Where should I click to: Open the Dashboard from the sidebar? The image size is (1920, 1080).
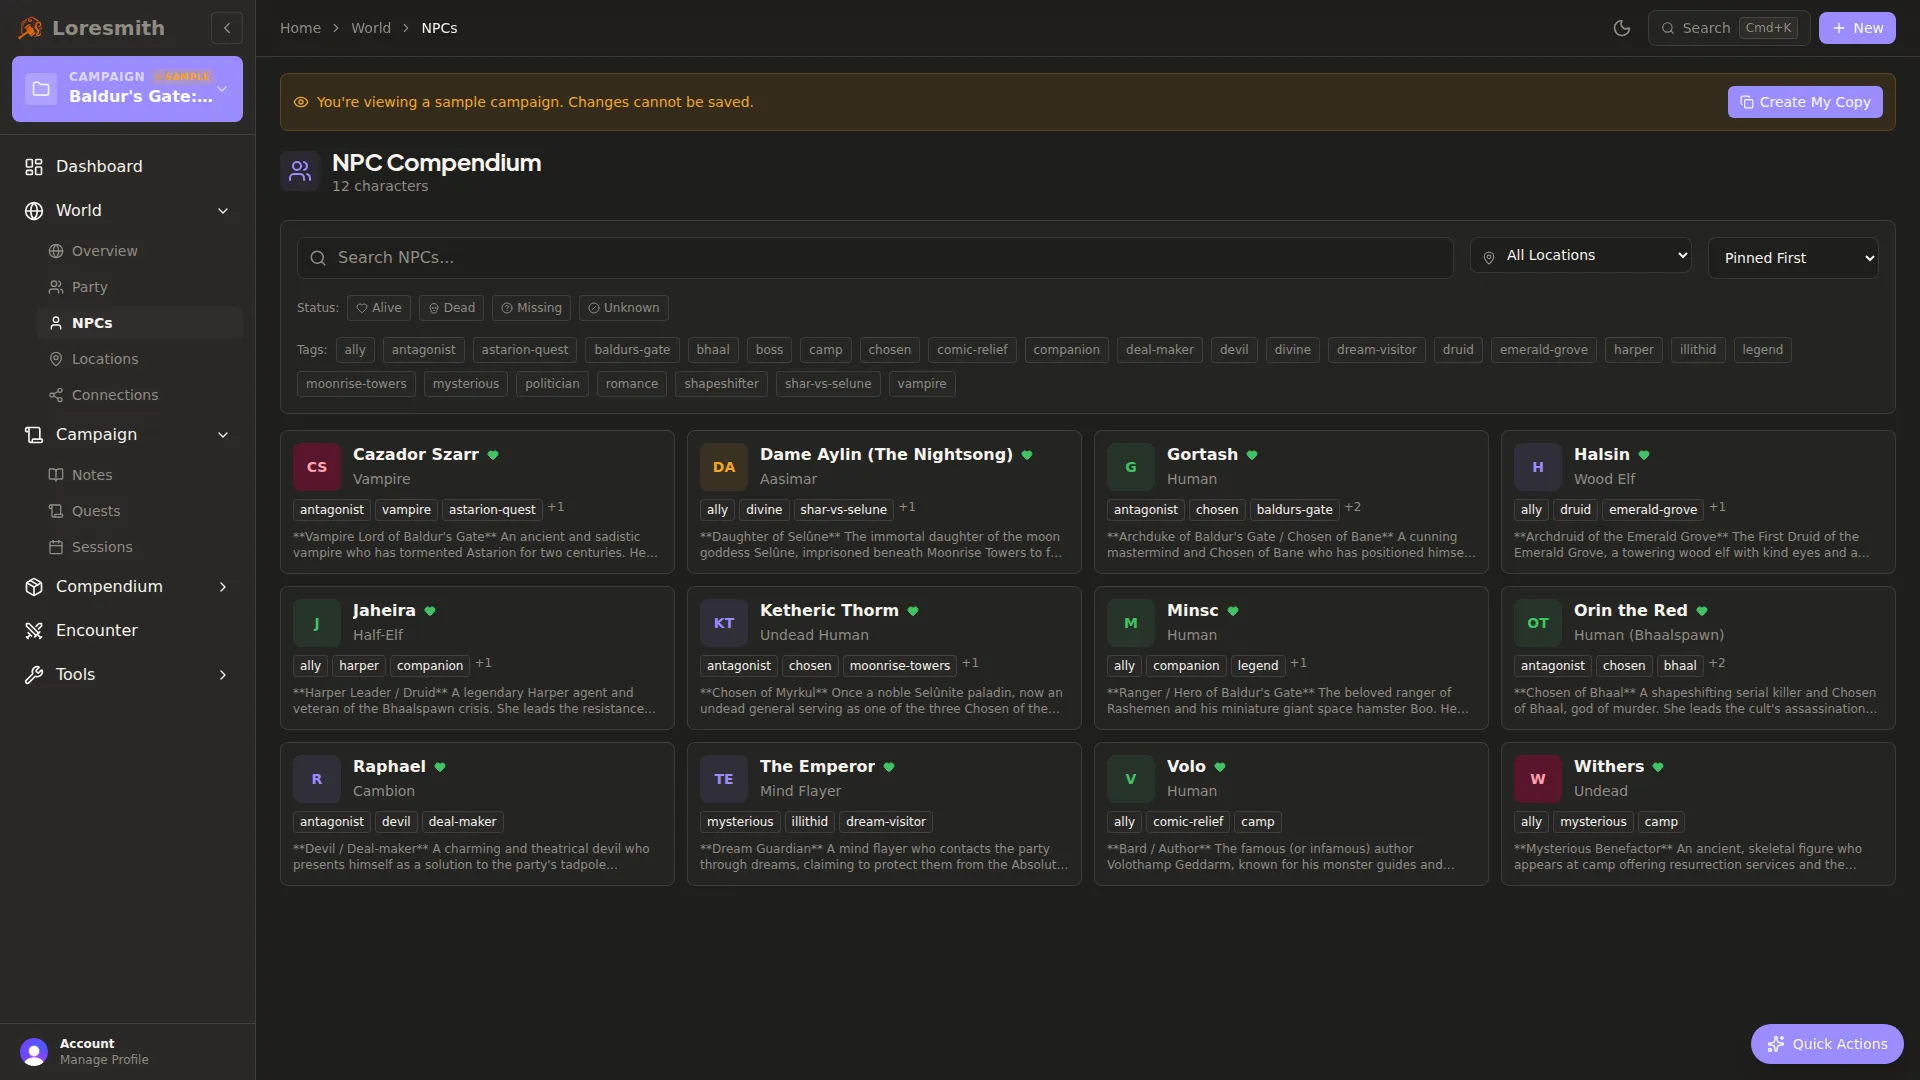(97, 166)
